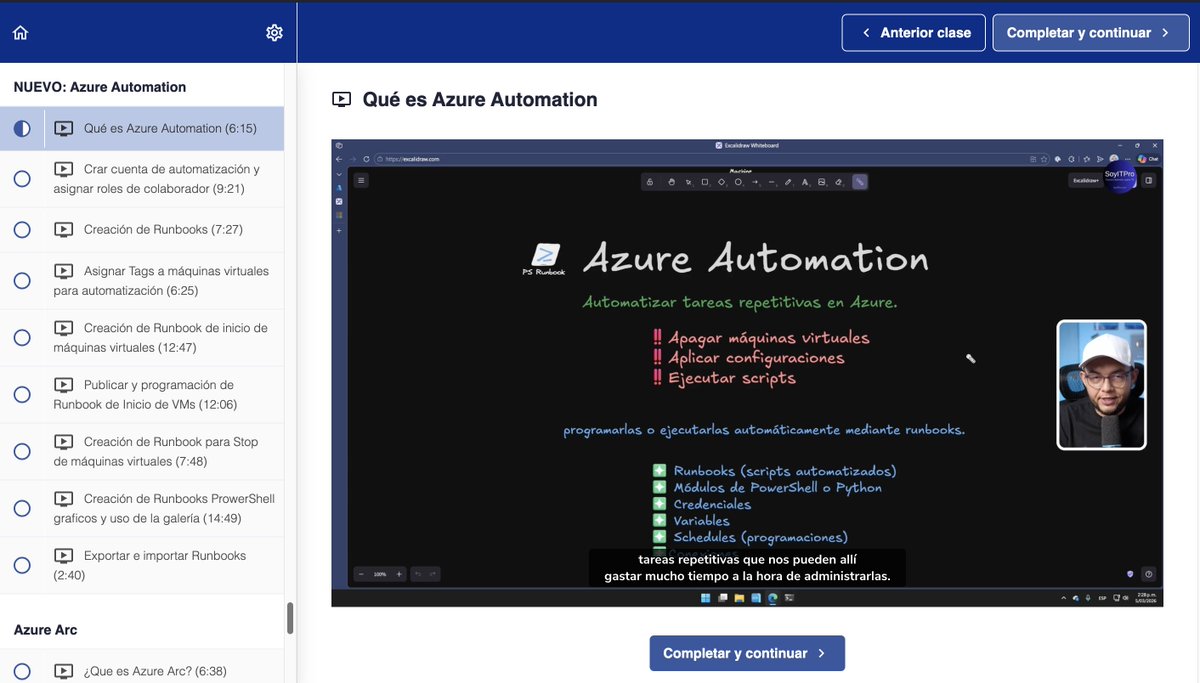Select the diamond tool in Excalidraw

pos(721,182)
